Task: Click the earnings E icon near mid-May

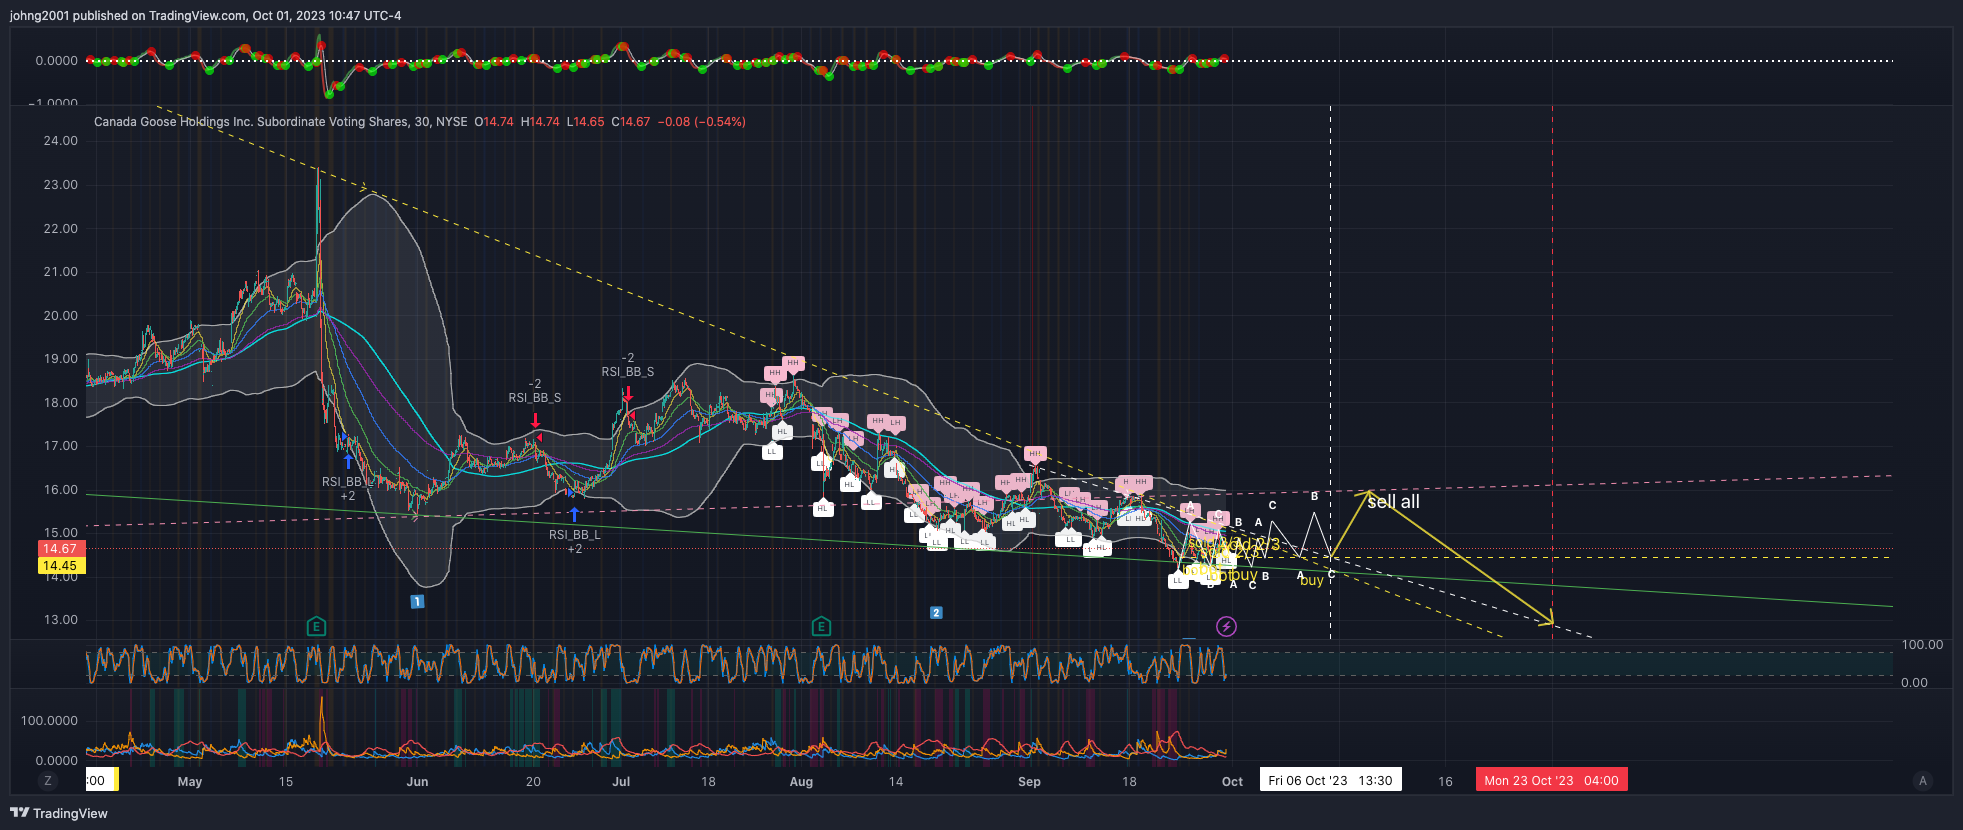Action: (x=316, y=627)
